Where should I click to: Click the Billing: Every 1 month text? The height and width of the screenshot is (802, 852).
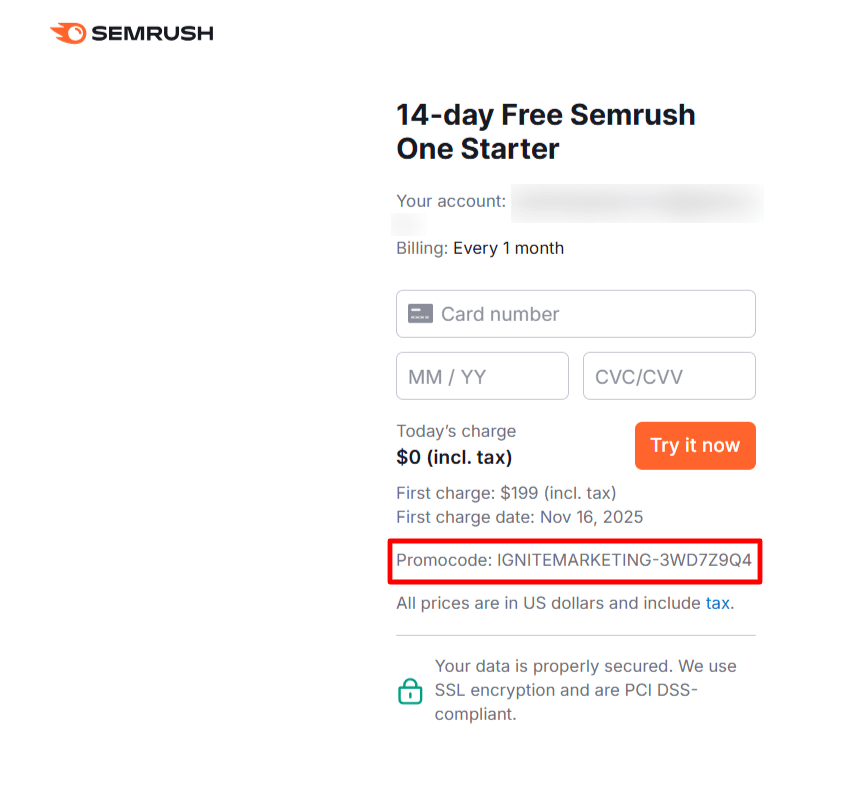(x=480, y=247)
